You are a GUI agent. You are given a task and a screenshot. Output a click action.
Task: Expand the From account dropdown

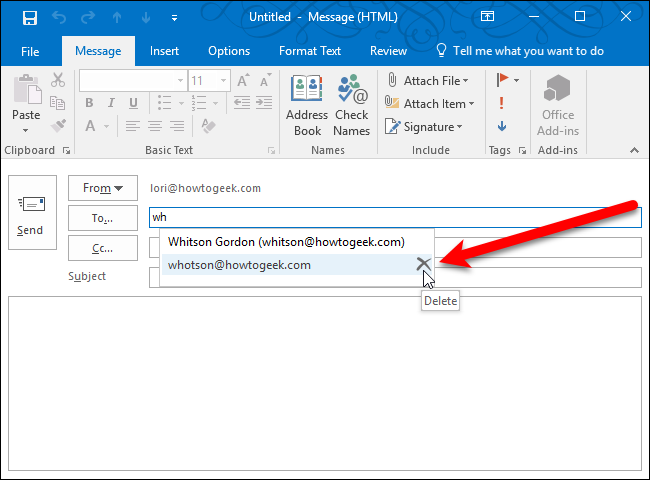click(103, 188)
